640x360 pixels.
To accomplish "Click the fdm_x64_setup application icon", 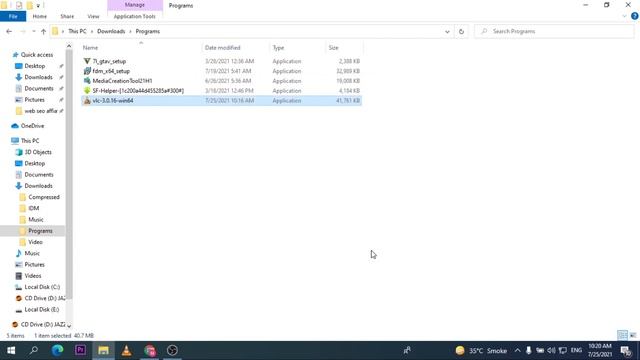I will click(x=87, y=71).
